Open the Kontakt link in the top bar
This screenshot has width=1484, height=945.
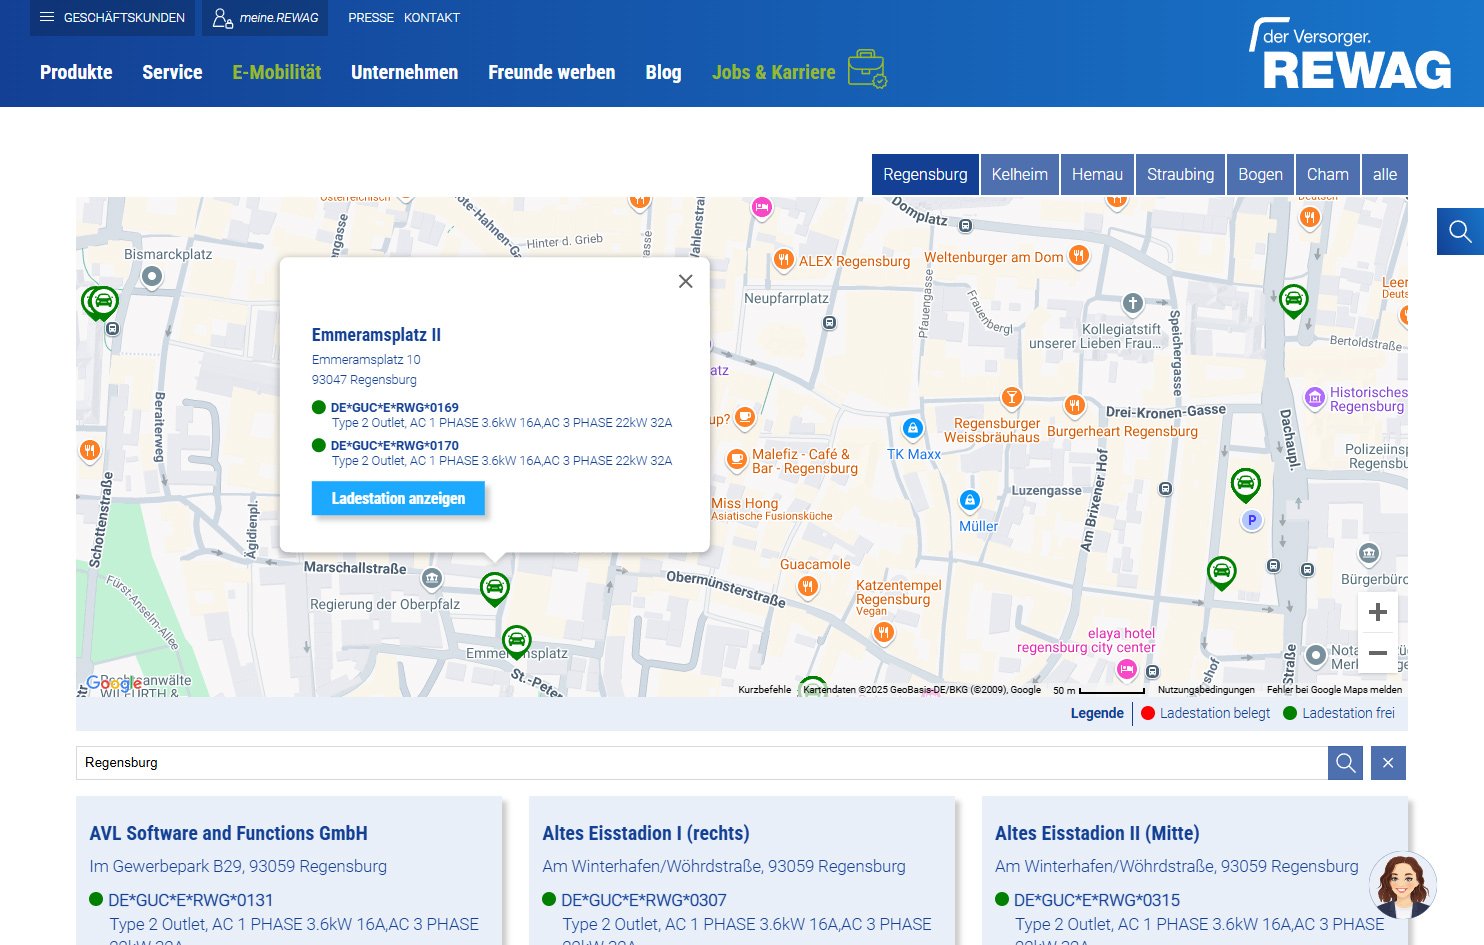431,18
